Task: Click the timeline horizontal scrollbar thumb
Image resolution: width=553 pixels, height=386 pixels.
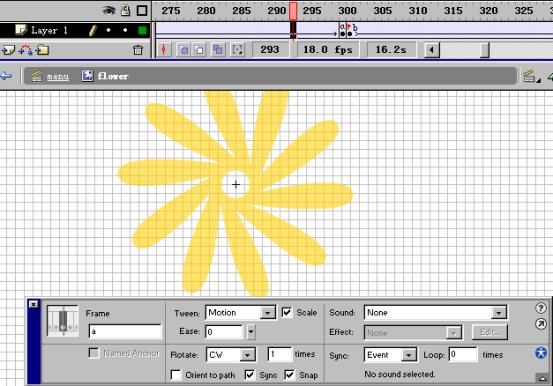Action: click(485, 50)
